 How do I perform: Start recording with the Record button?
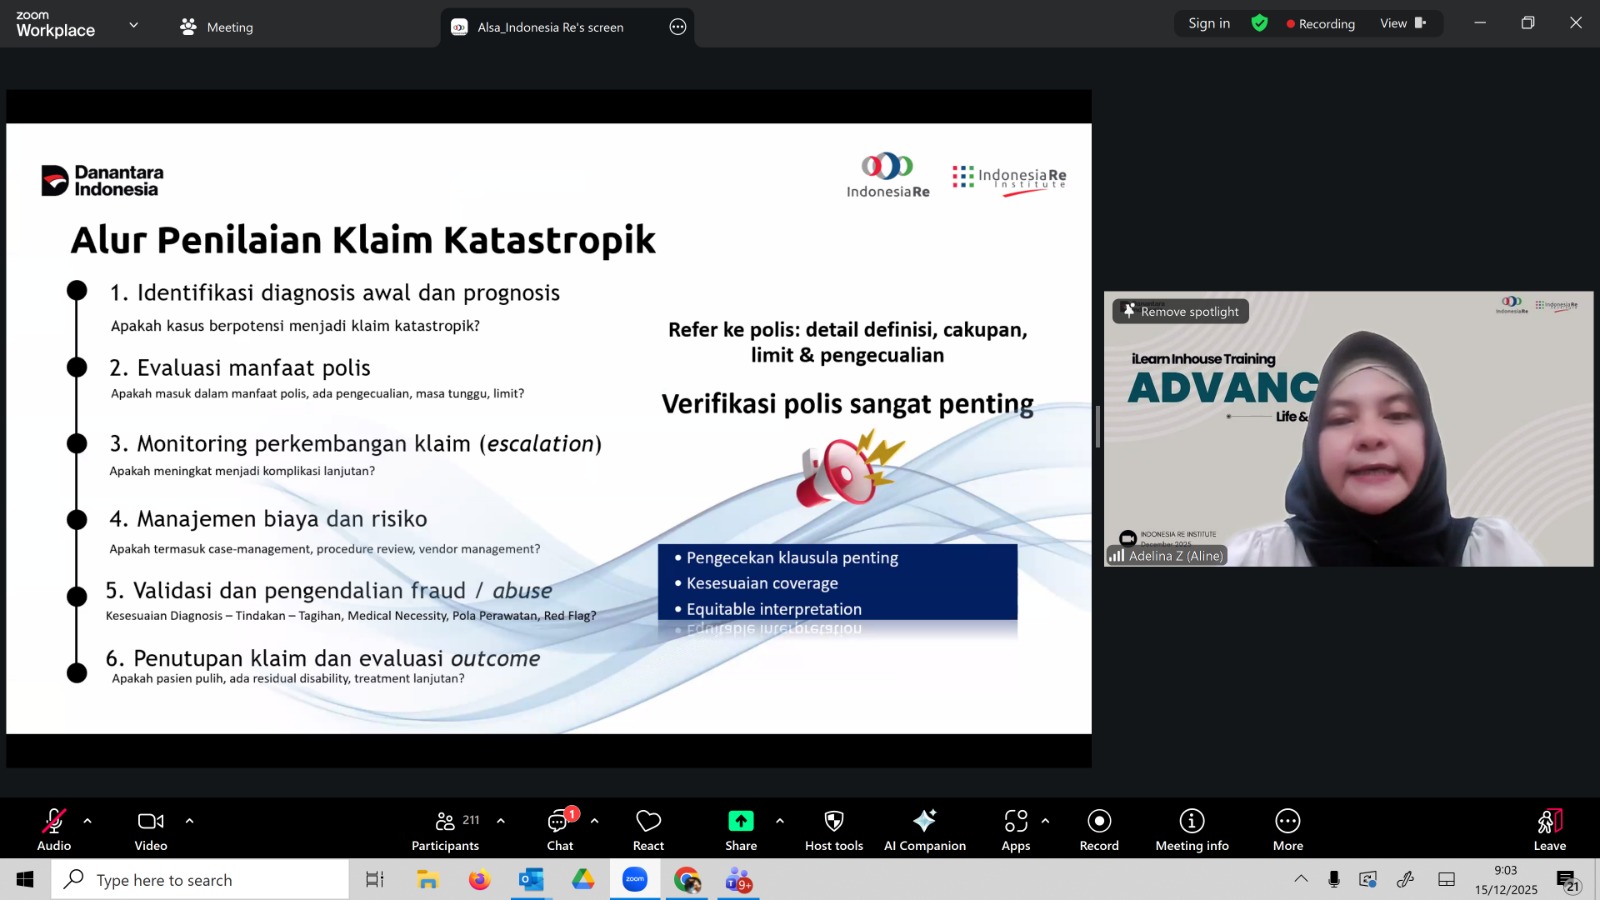1099,829
